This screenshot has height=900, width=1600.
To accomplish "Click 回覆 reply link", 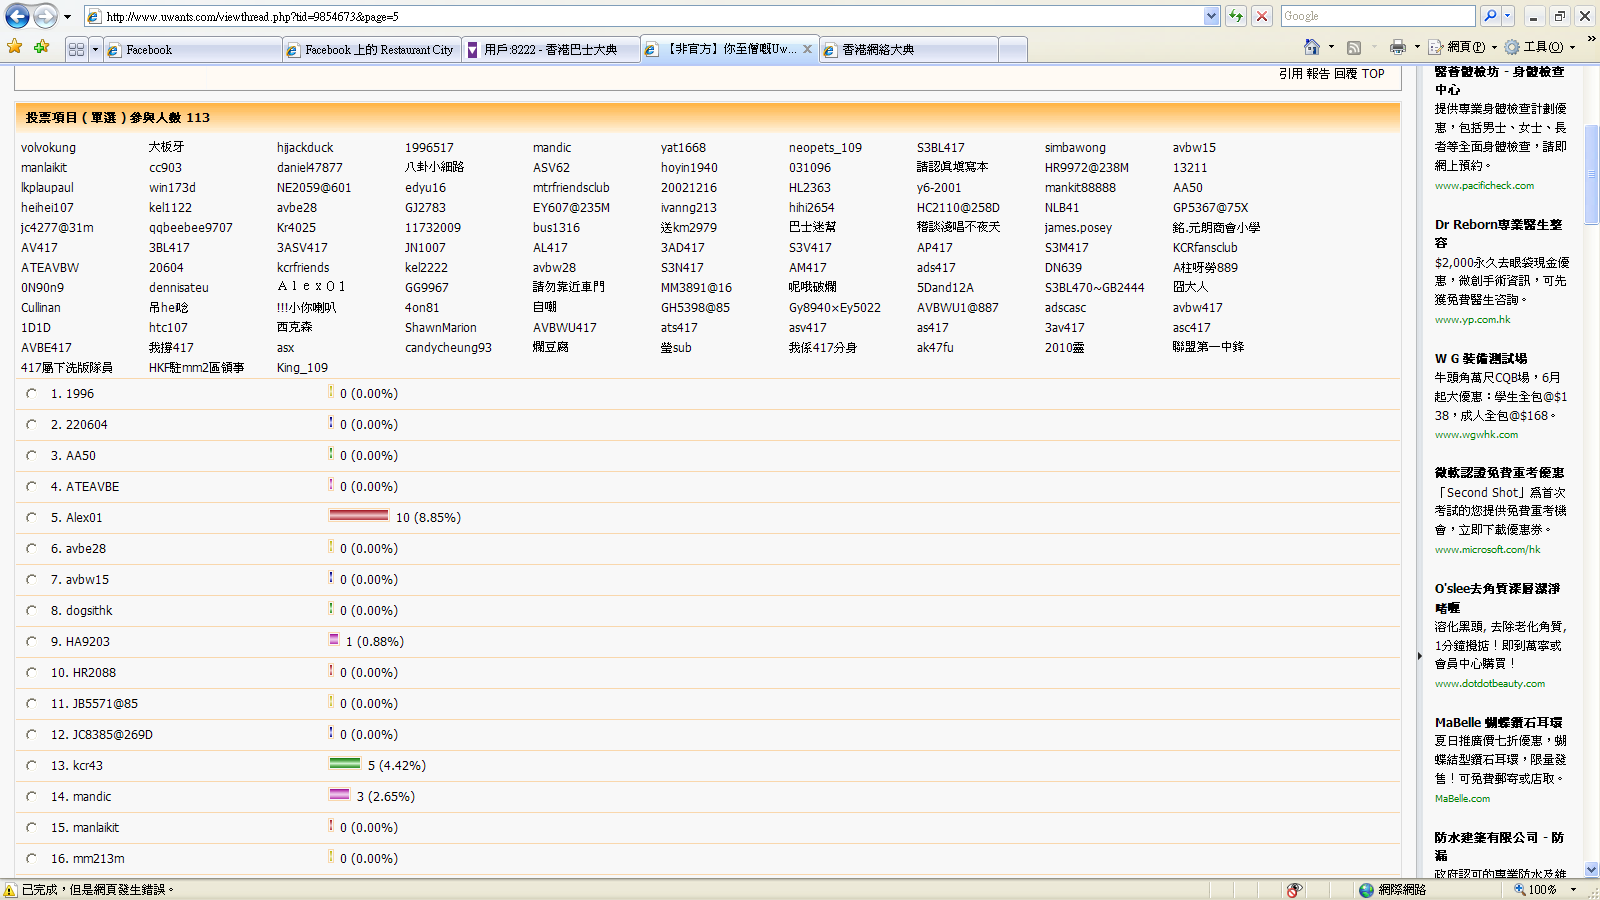I will coord(1345,74).
